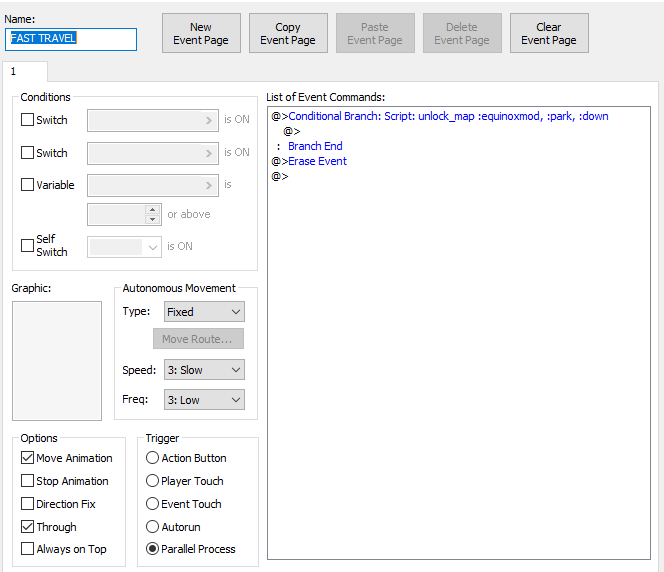Image resolution: width=664 pixels, height=572 pixels.
Task: Select the Erase Event command line
Action: [x=317, y=161]
